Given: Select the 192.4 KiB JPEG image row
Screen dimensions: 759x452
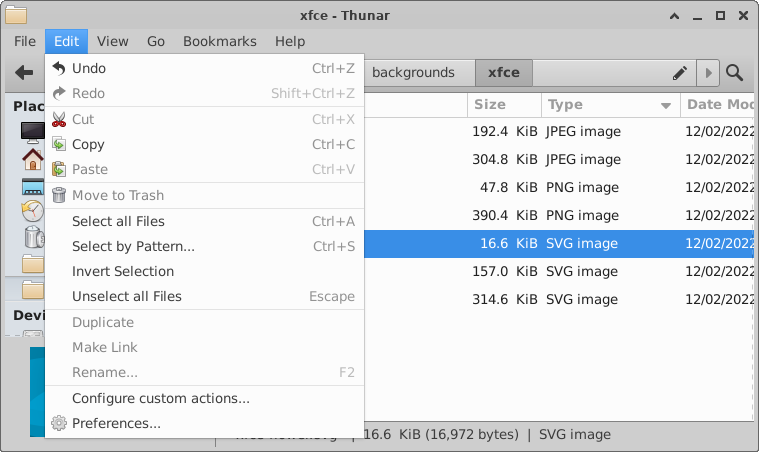Looking at the screenshot, I should coord(559,132).
